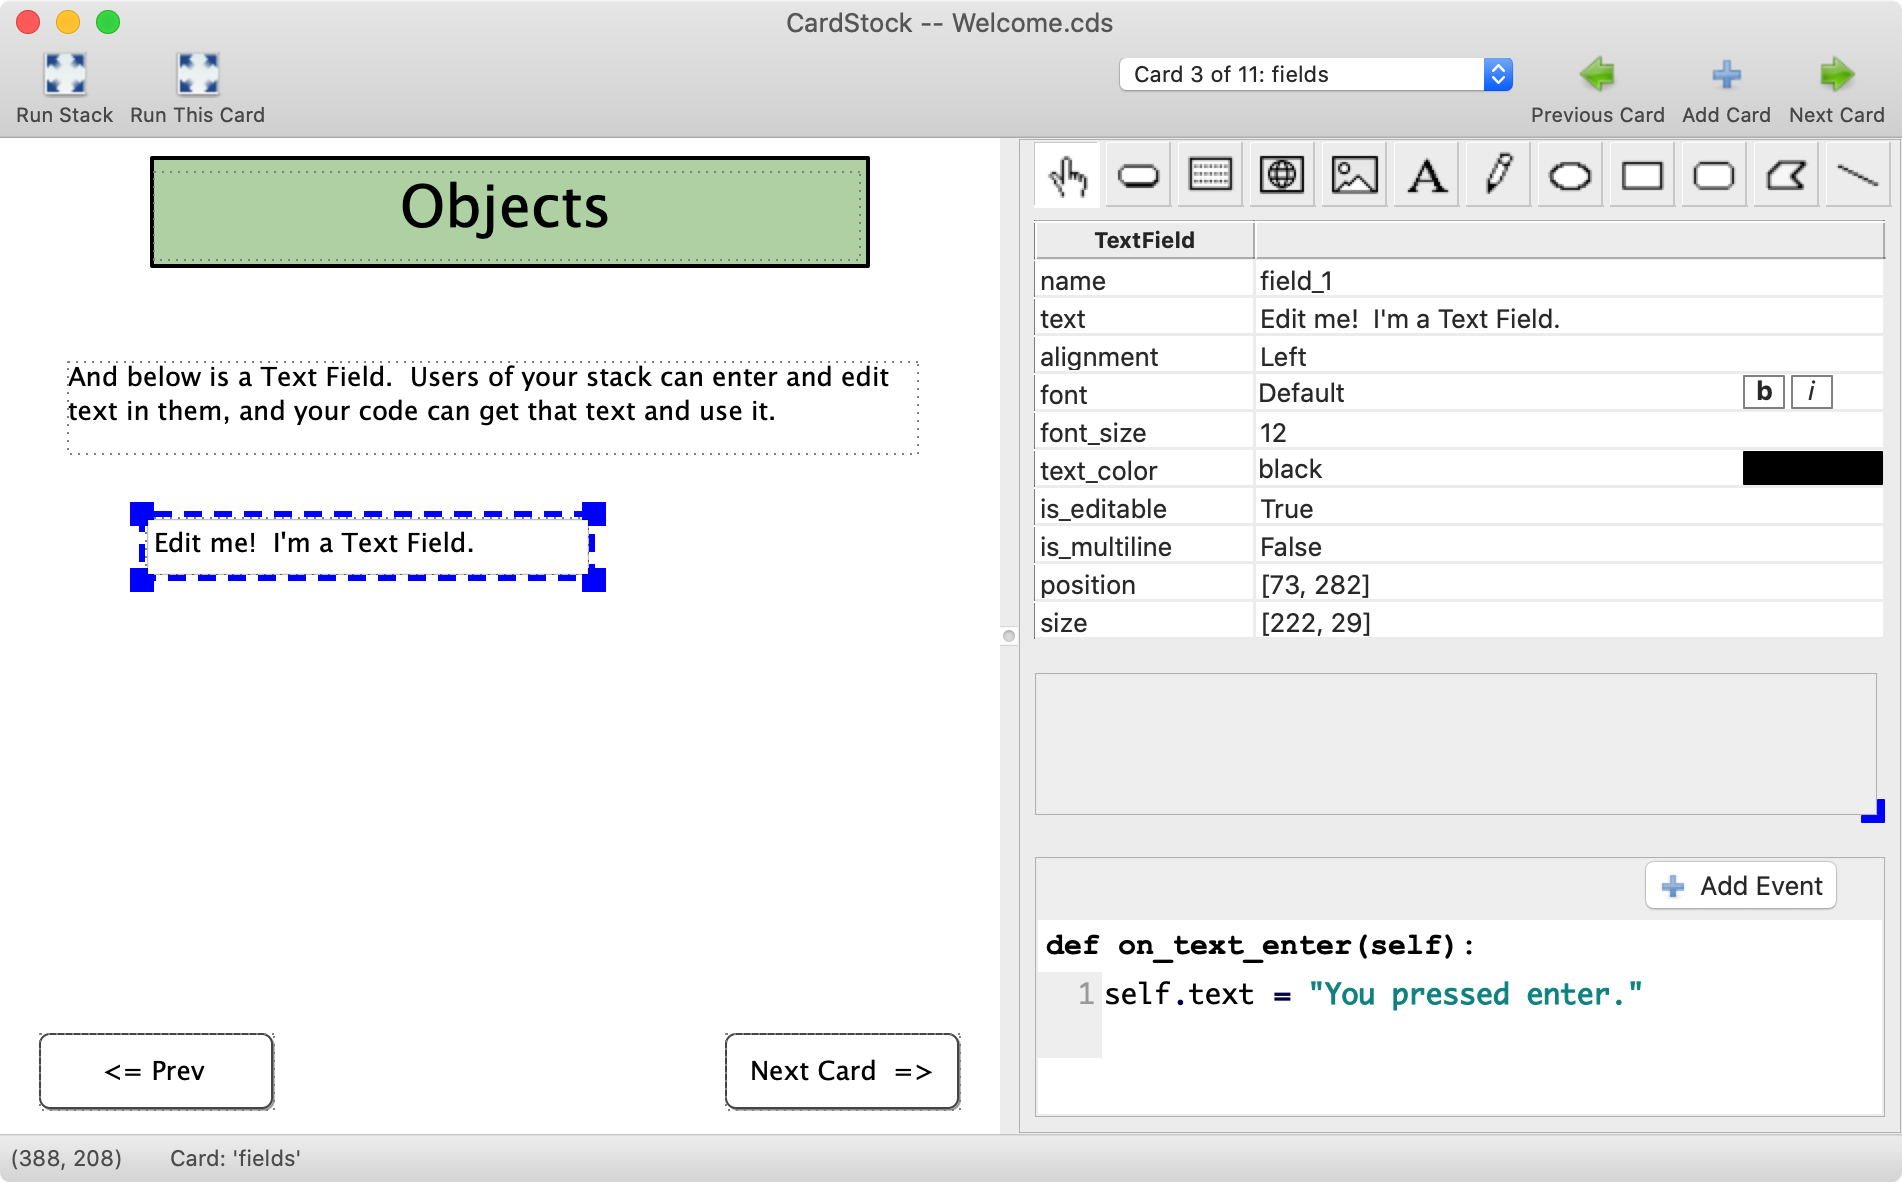Viewport: 1902px width, 1182px height.
Task: Go to Previous Card with green arrow
Action: coord(1597,74)
